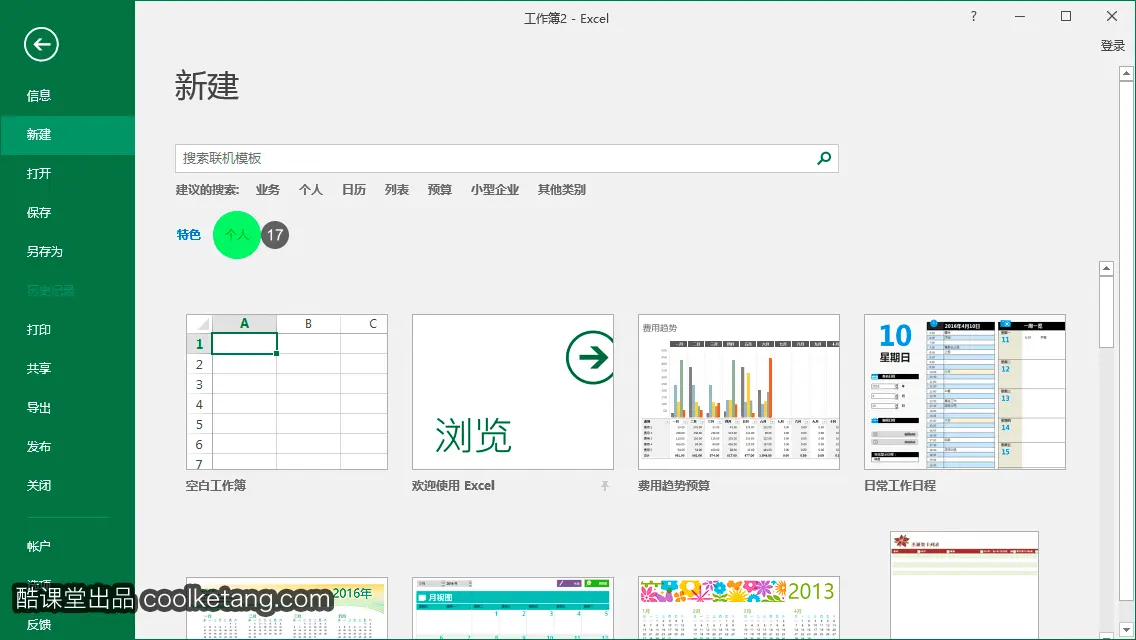Click the arrow circle in 浏览 thumbnail

point(590,357)
